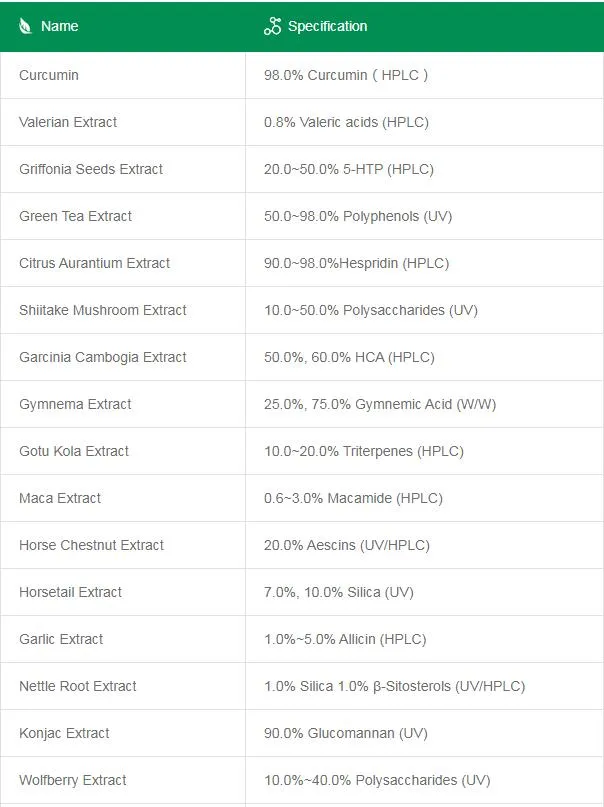Click on Griffonia Seeds Extract
This screenshot has width=604, height=807.
[91, 169]
